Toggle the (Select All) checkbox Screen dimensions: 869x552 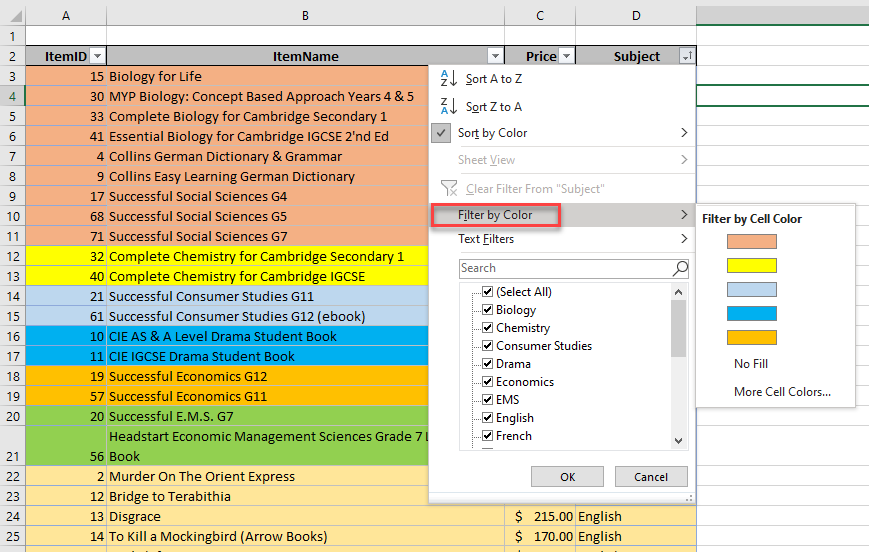[x=487, y=292]
